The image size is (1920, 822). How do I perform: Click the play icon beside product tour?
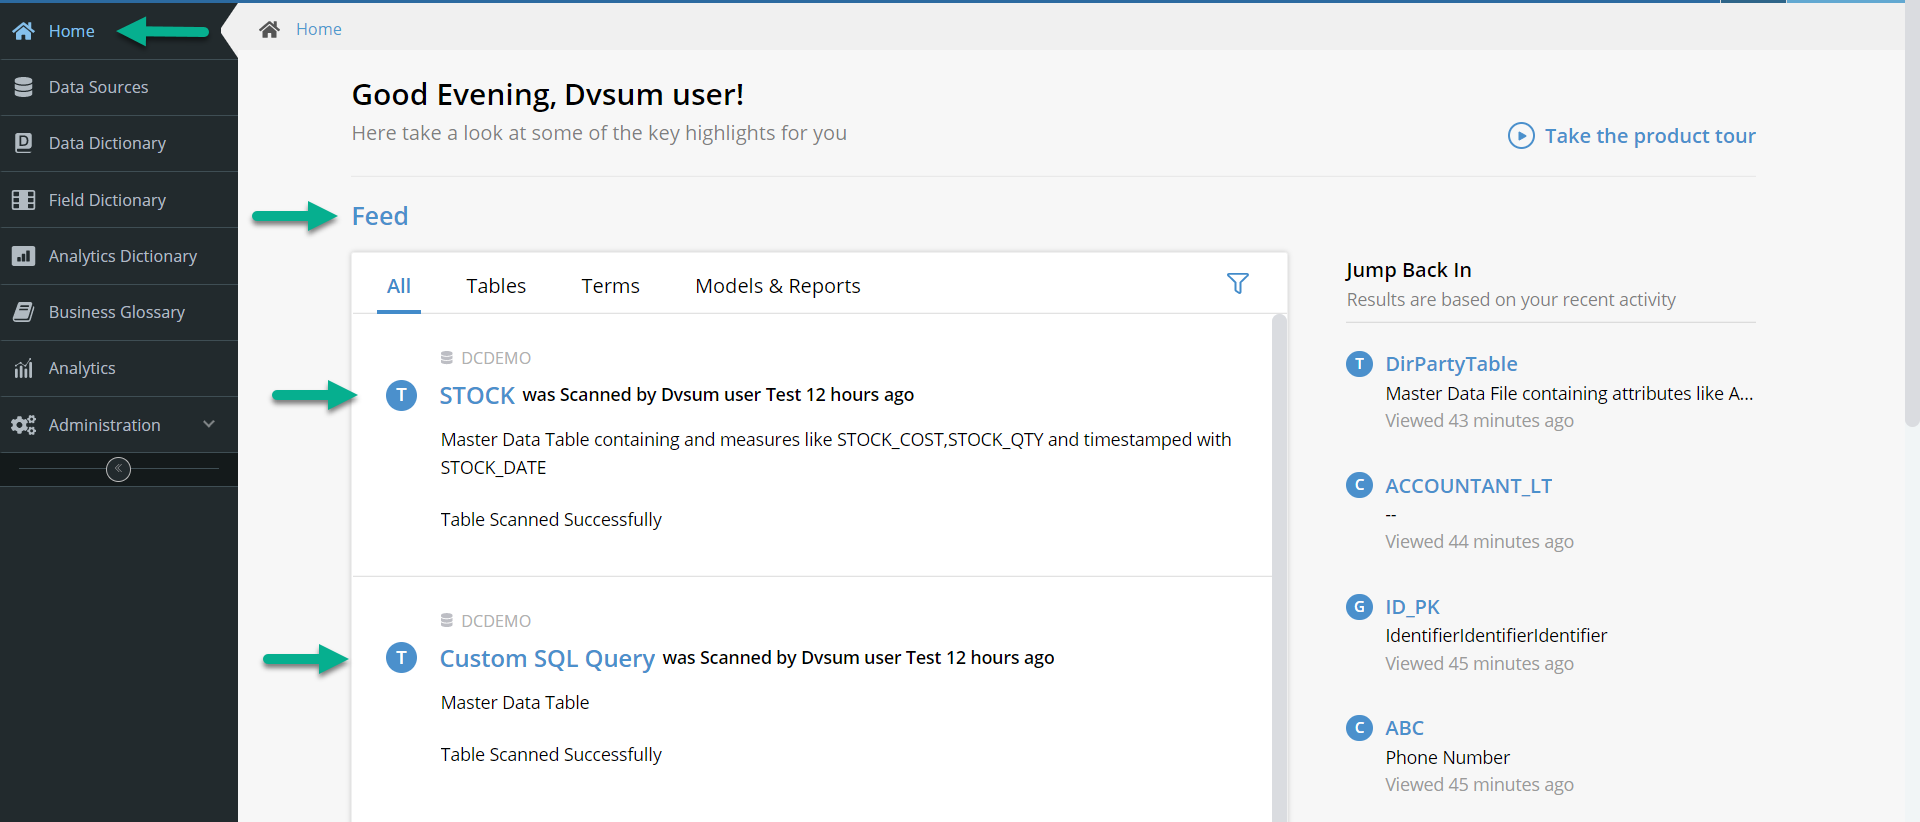(x=1521, y=136)
